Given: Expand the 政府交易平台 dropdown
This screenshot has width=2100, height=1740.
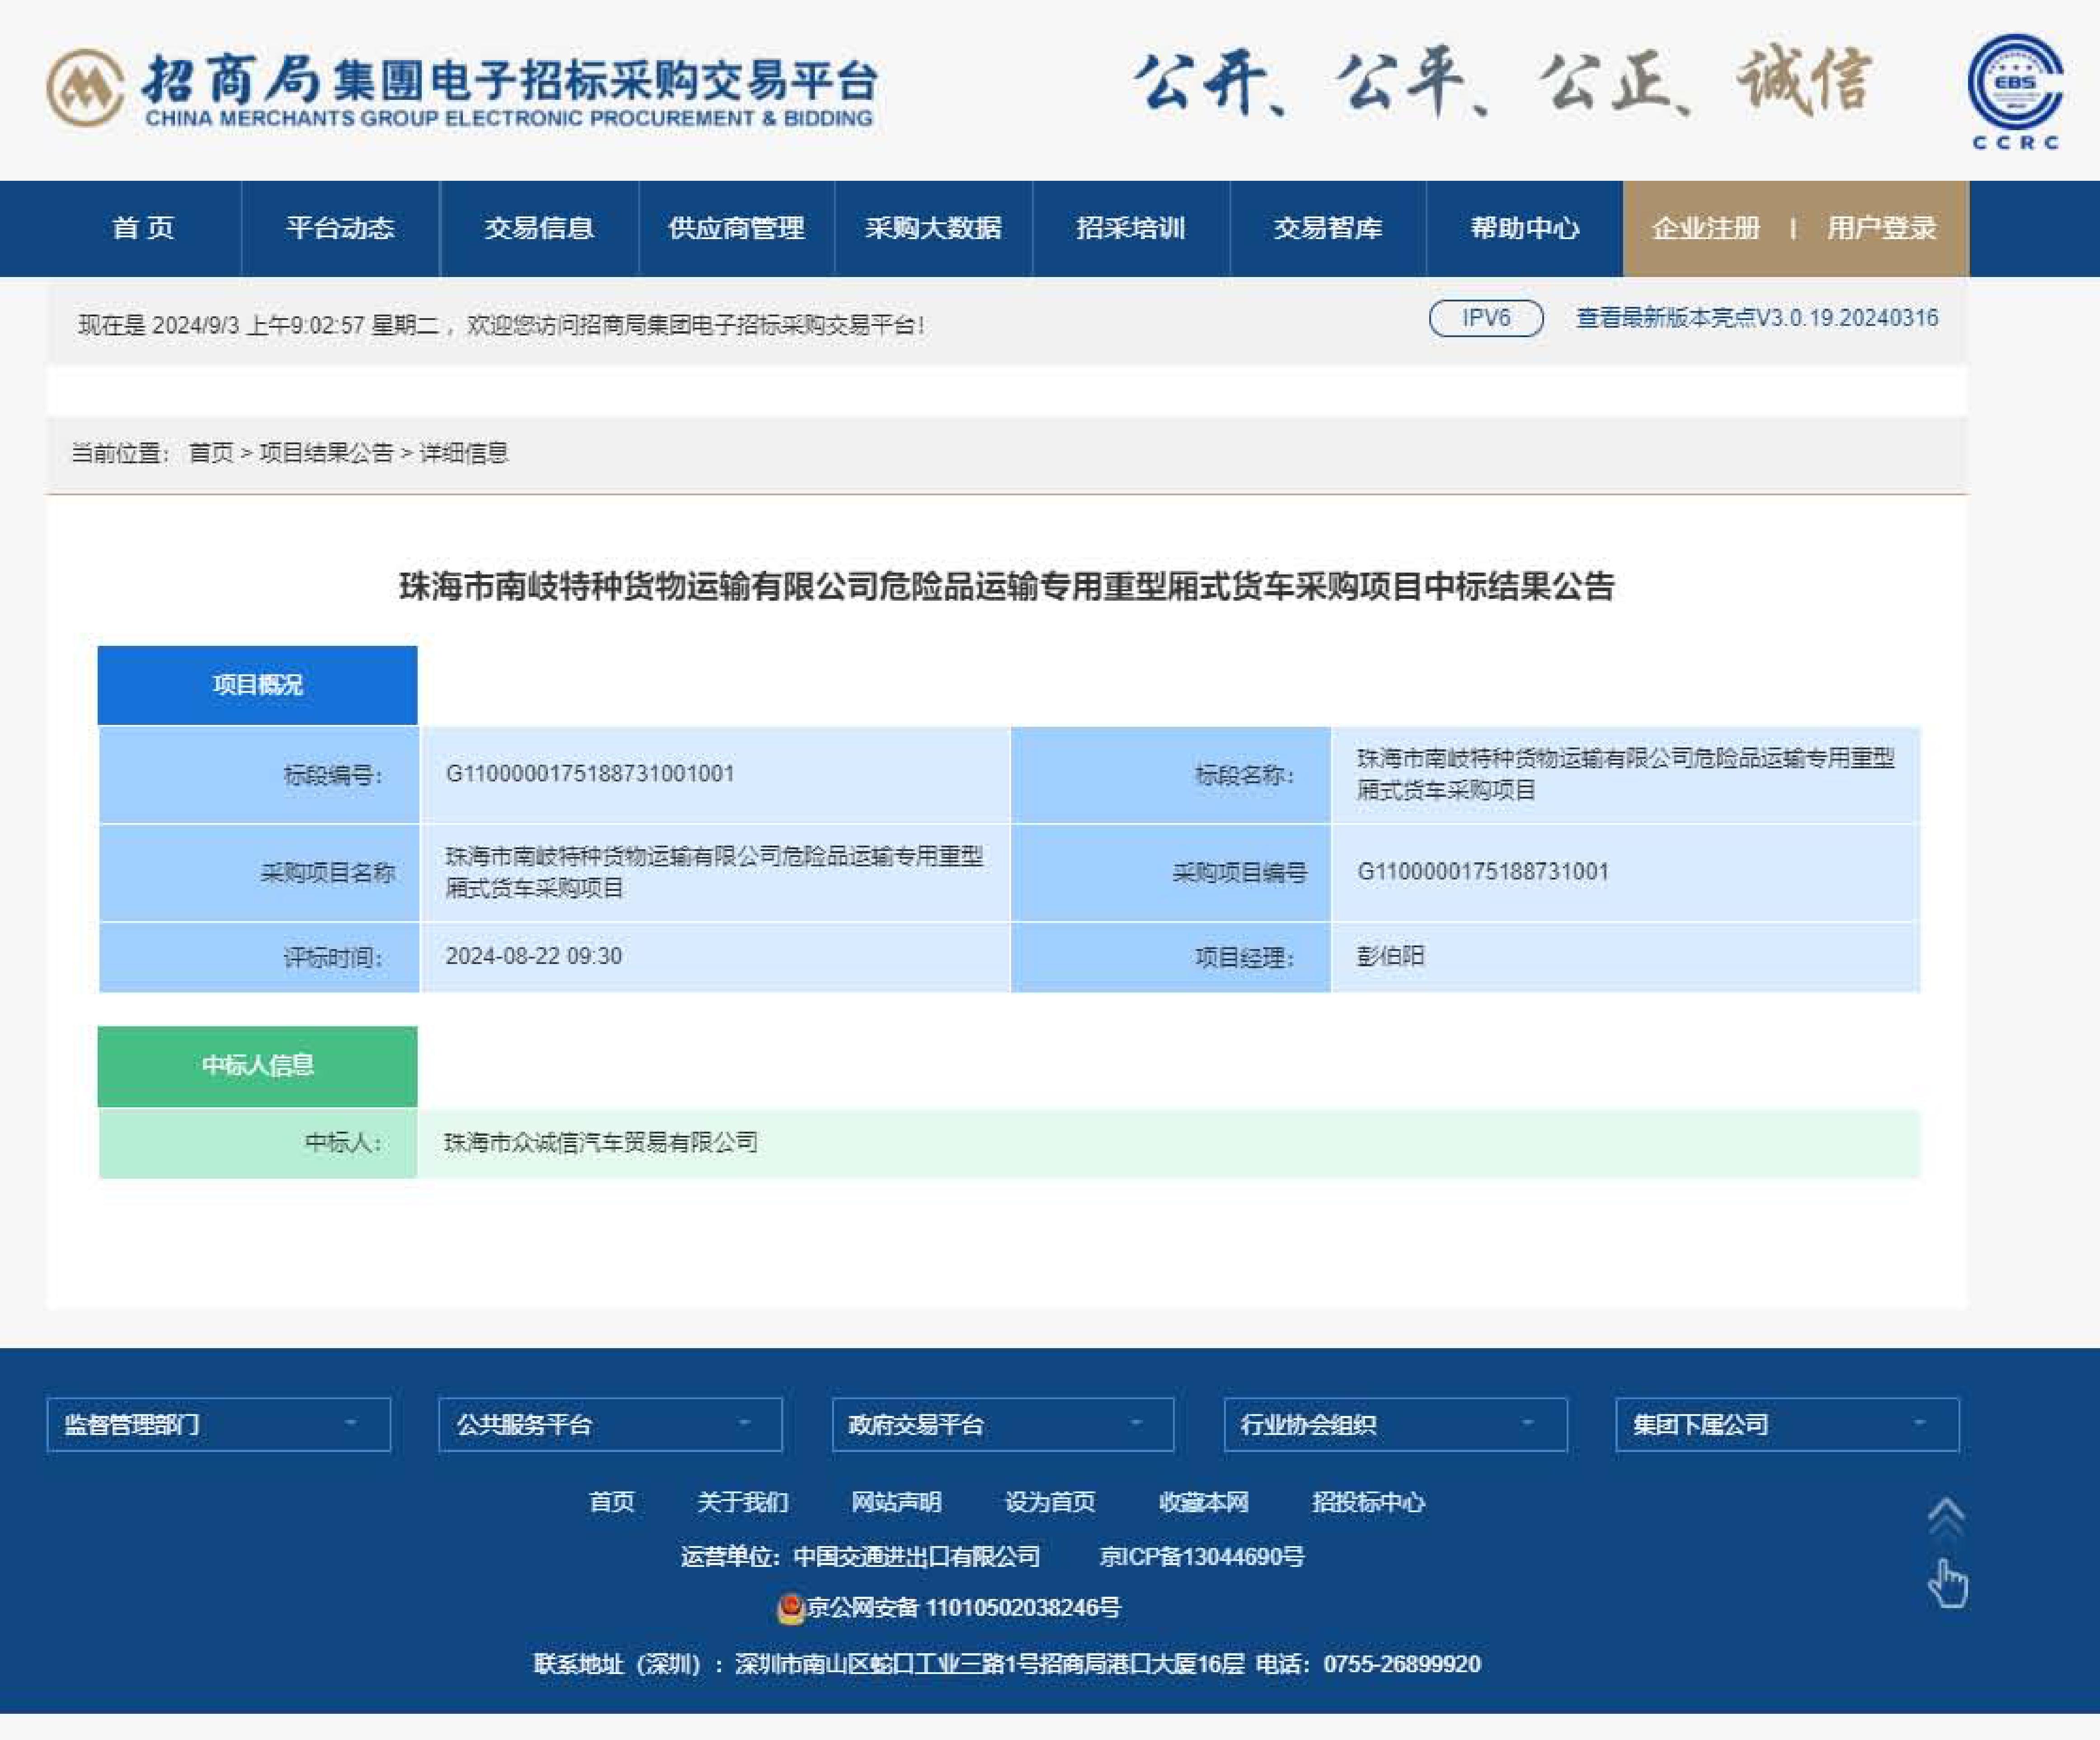Looking at the screenshot, I should [1003, 1424].
